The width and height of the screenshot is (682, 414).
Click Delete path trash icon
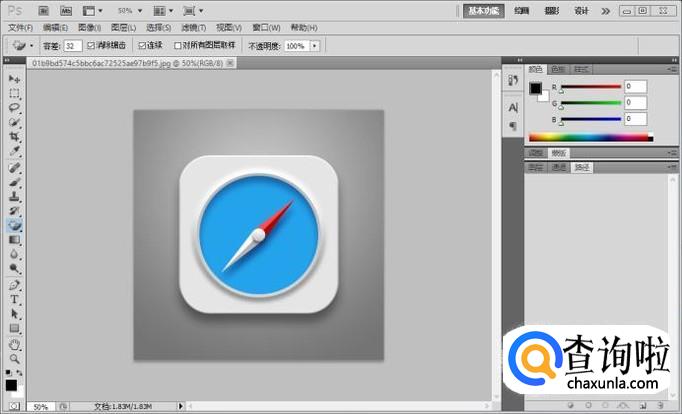[x=660, y=405]
